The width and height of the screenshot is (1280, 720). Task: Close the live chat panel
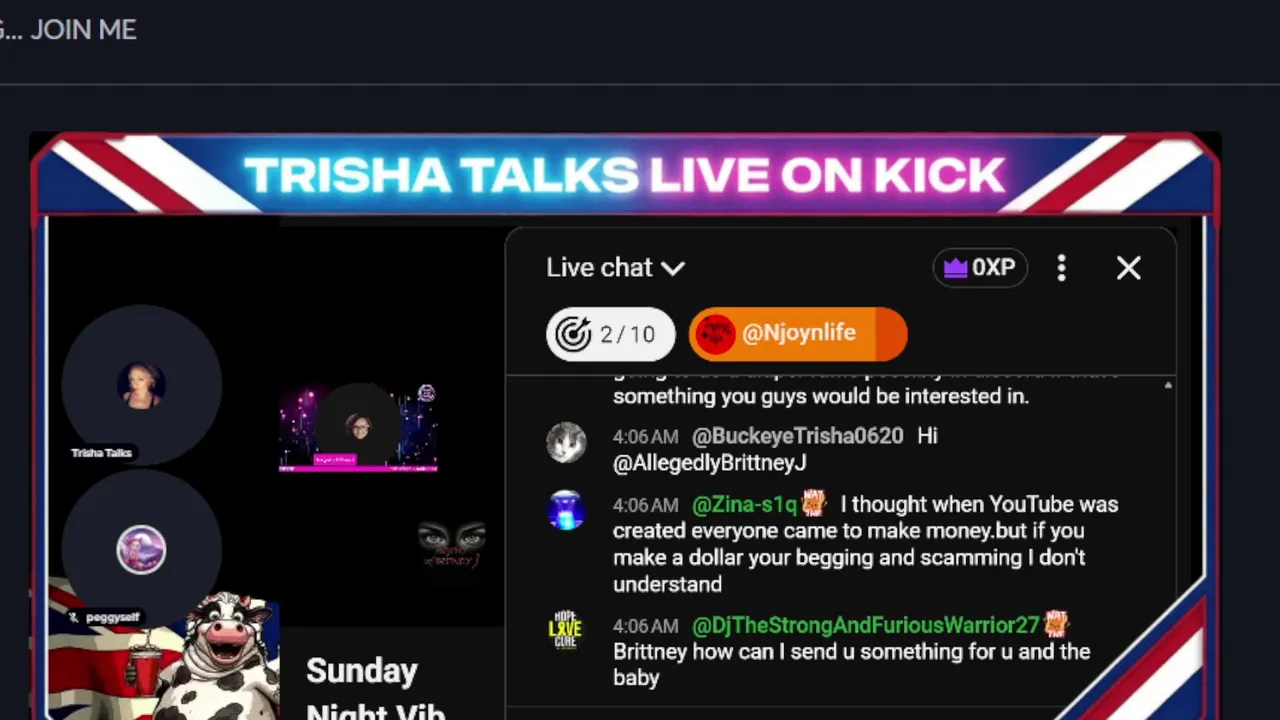pyautogui.click(x=1128, y=268)
